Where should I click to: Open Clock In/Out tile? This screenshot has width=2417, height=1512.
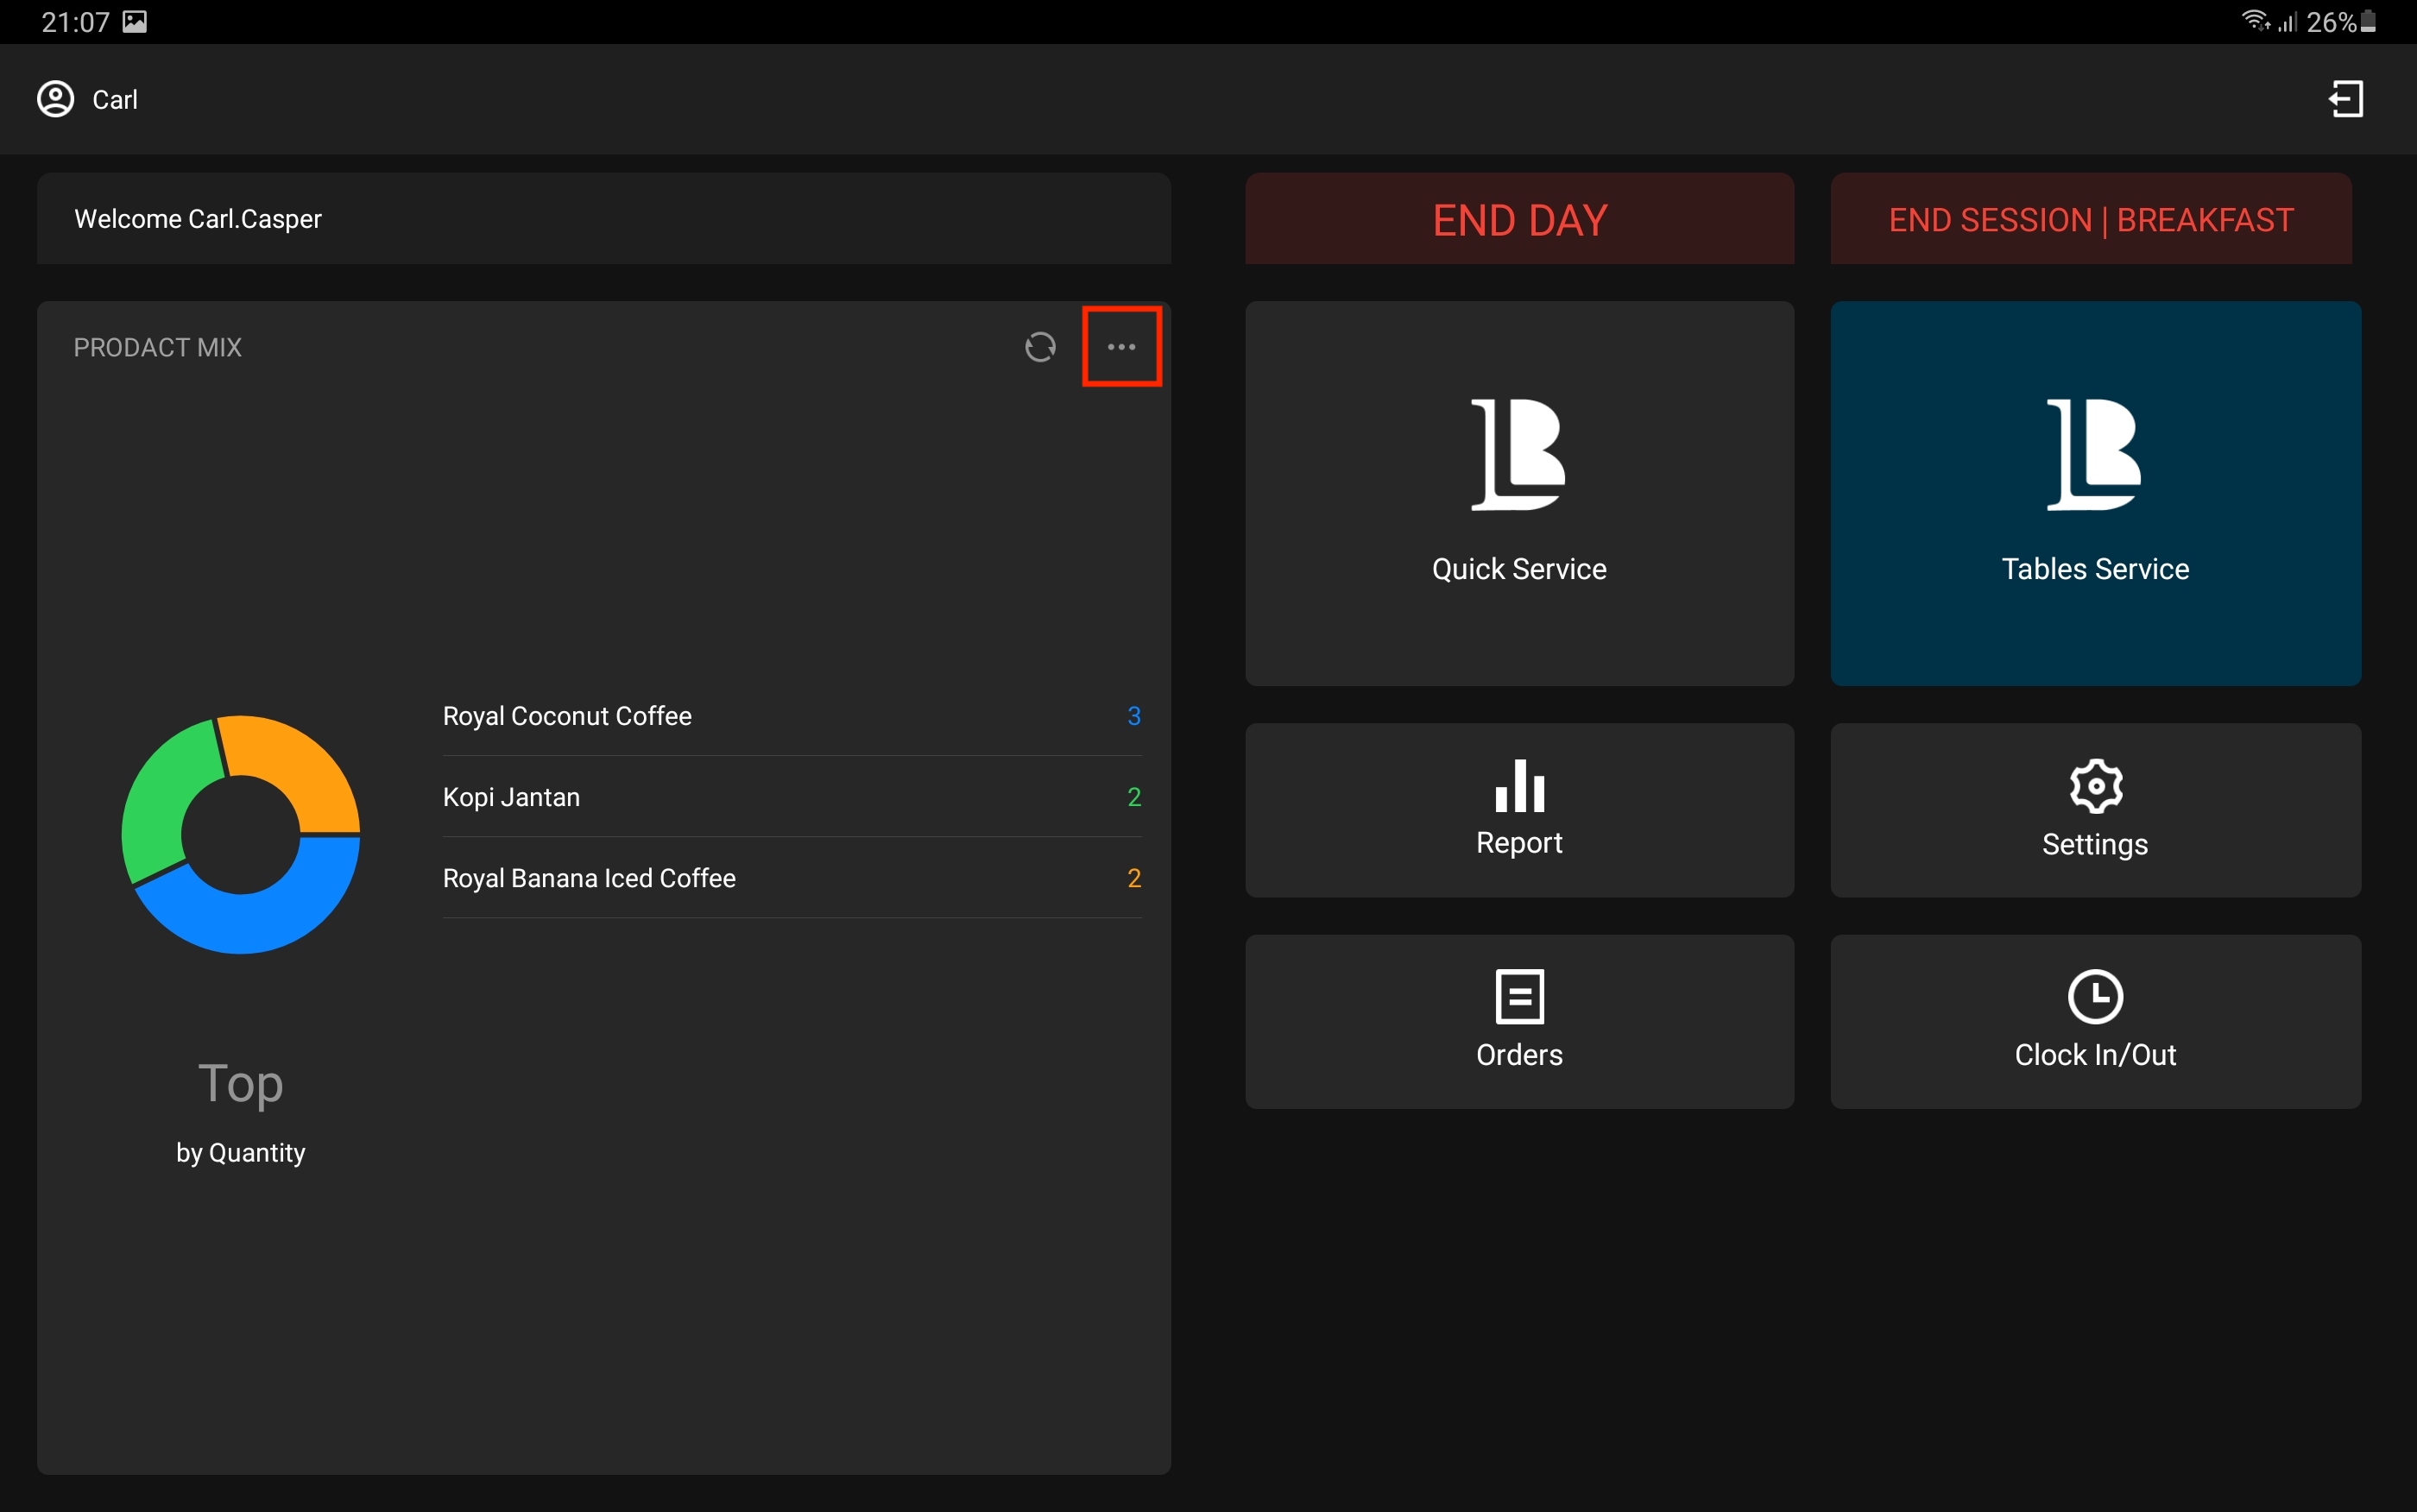[x=2094, y=1020]
